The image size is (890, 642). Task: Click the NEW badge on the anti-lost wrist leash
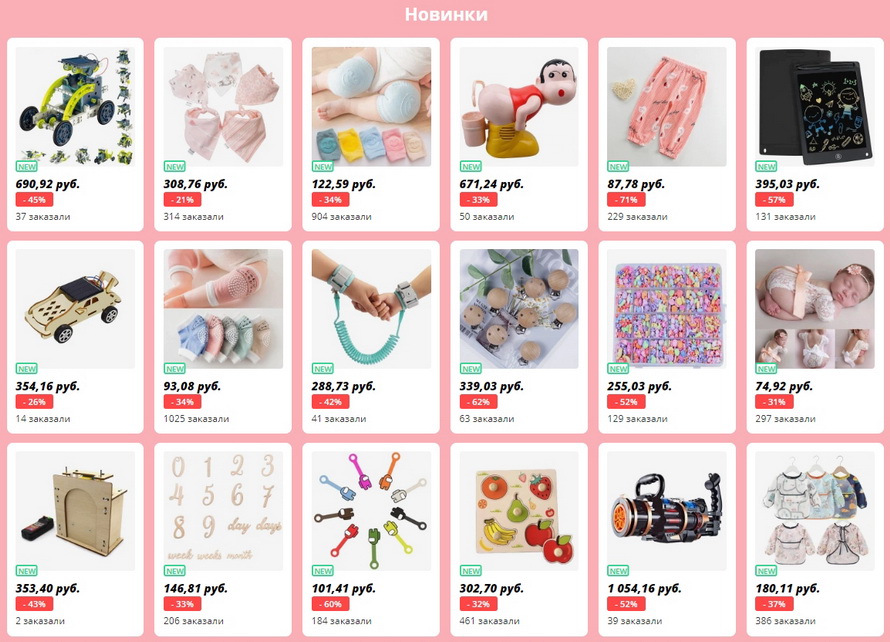coord(322,369)
